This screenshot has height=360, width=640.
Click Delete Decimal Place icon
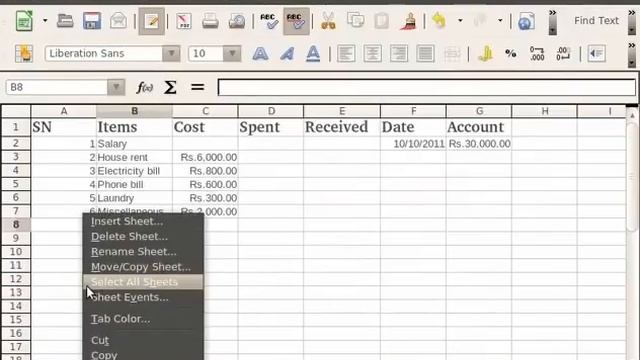point(563,53)
